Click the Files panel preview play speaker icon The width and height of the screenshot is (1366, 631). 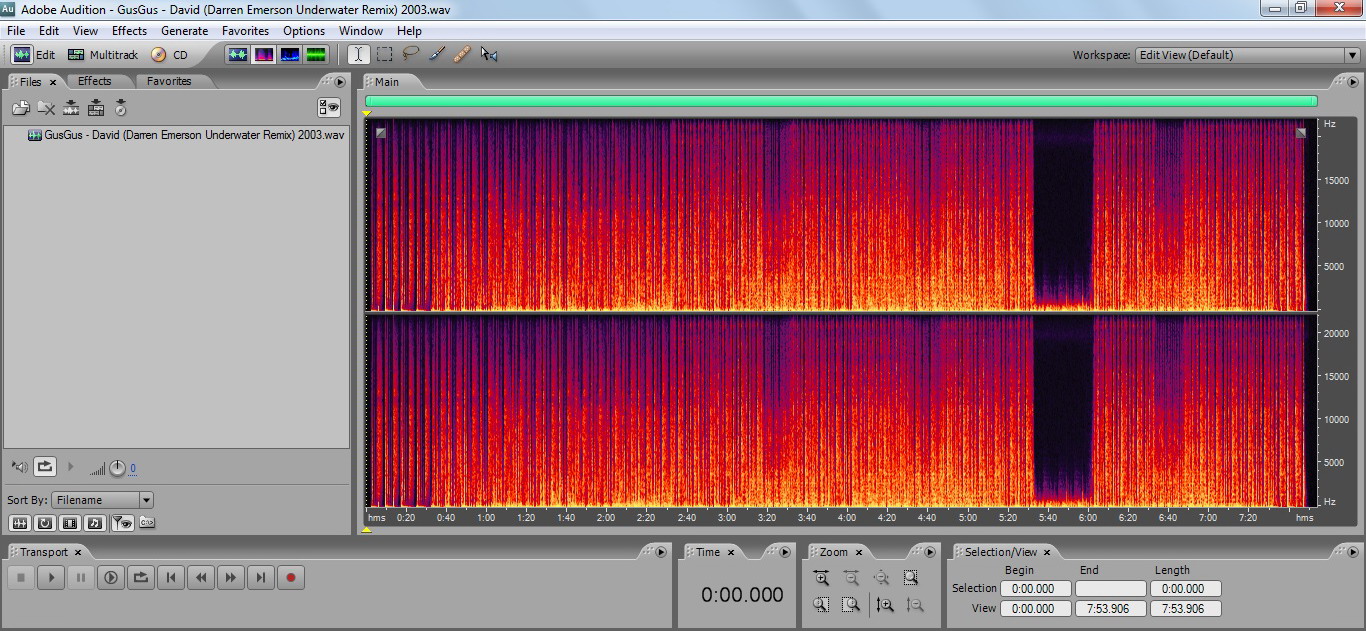point(20,467)
